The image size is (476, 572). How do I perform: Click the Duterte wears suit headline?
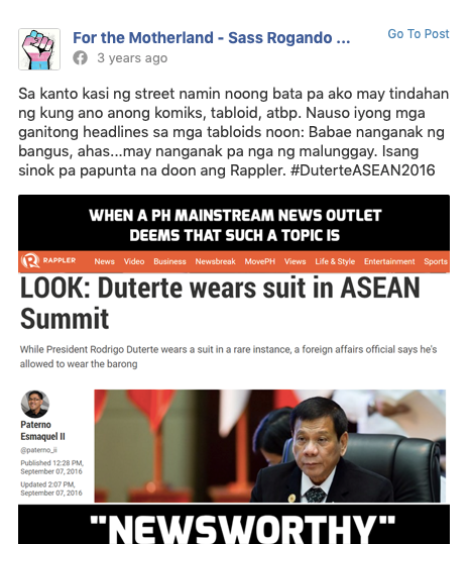click(220, 303)
